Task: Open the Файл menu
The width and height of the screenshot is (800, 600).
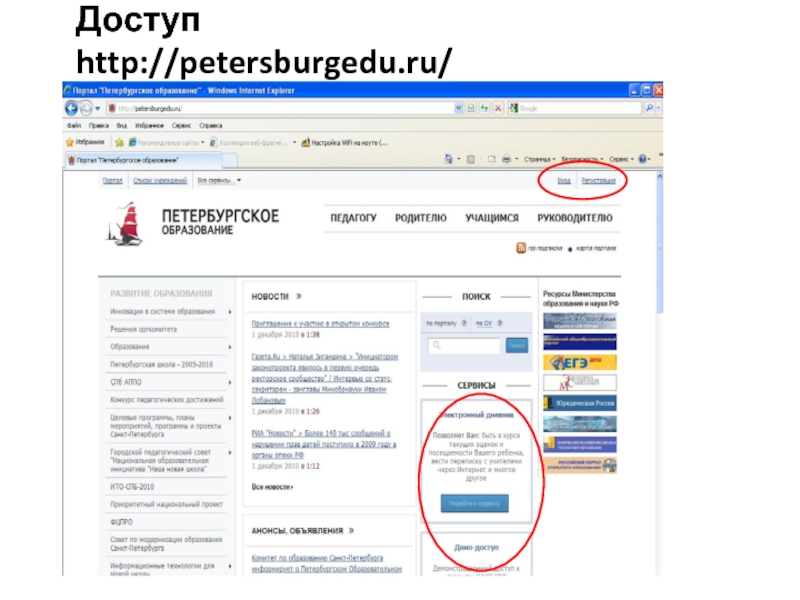Action: pyautogui.click(x=74, y=126)
